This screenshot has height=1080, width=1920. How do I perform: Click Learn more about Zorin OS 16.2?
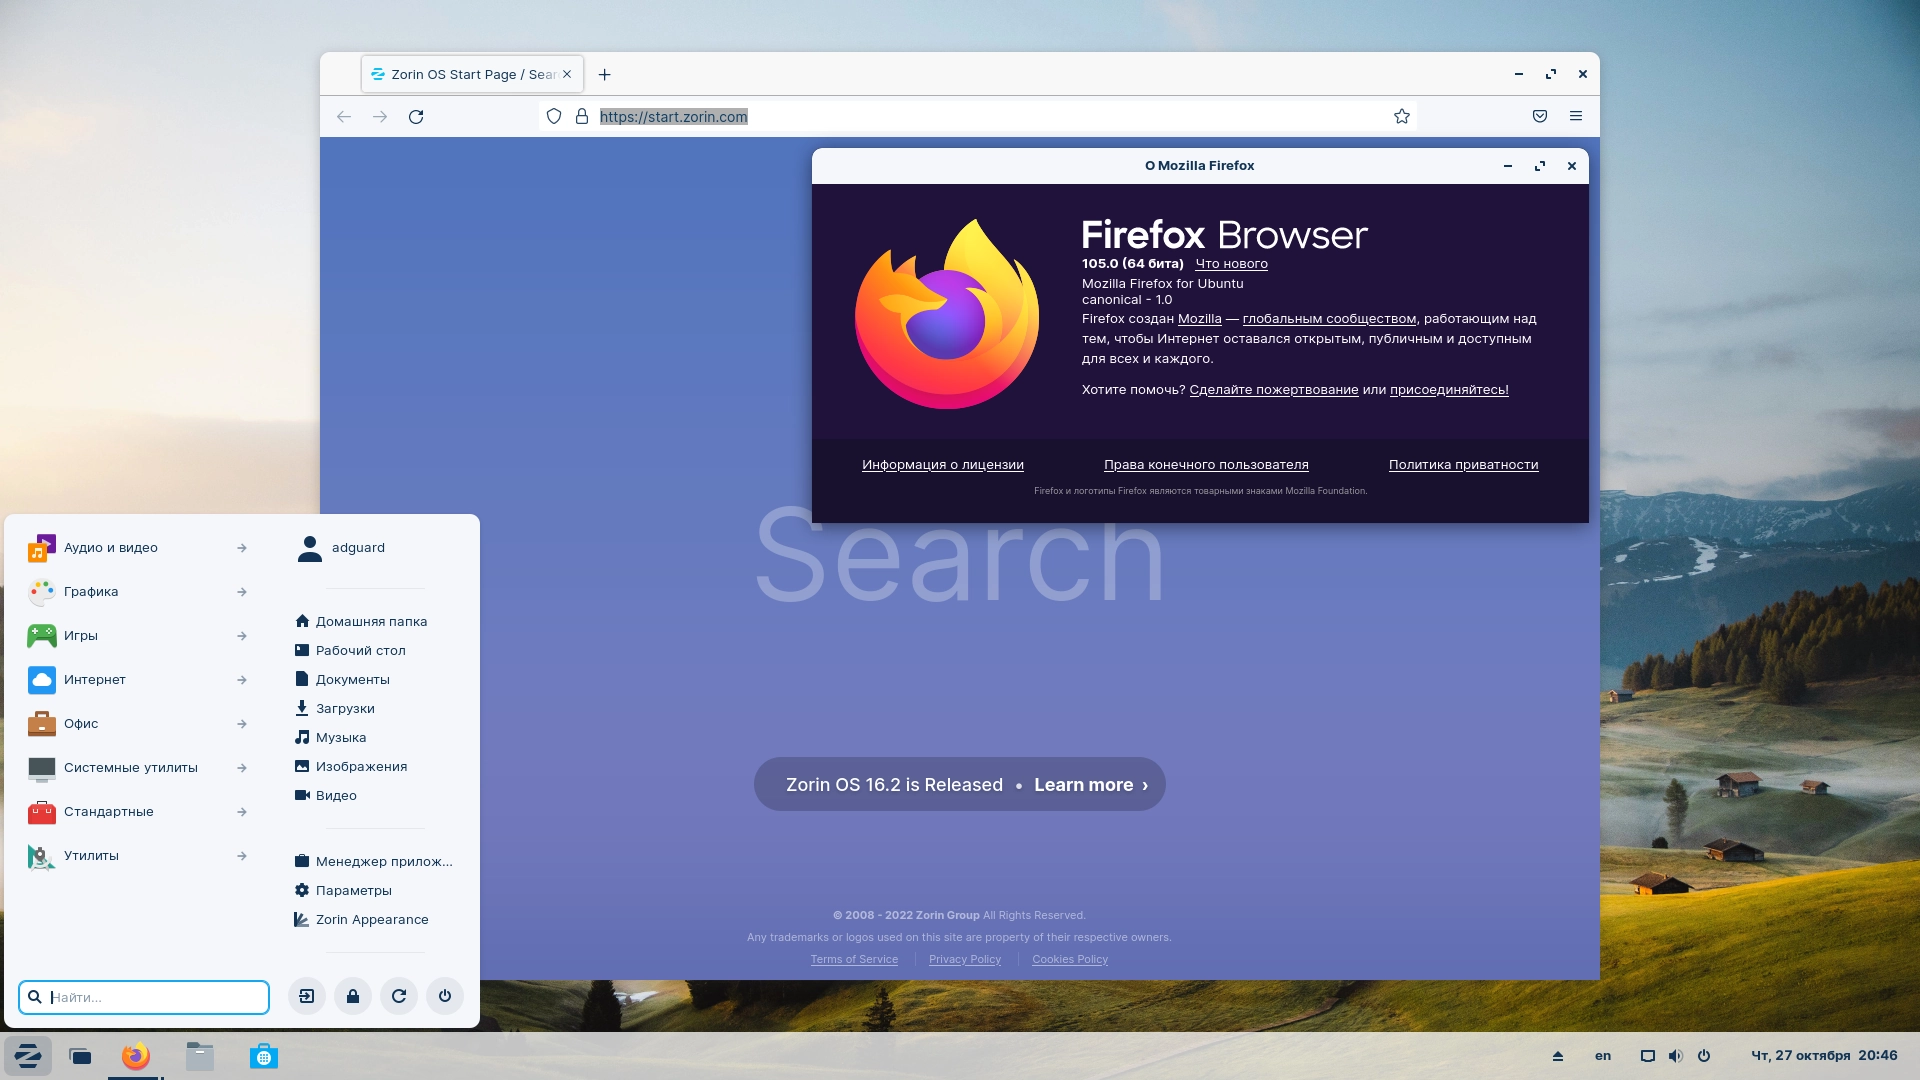[1090, 785]
